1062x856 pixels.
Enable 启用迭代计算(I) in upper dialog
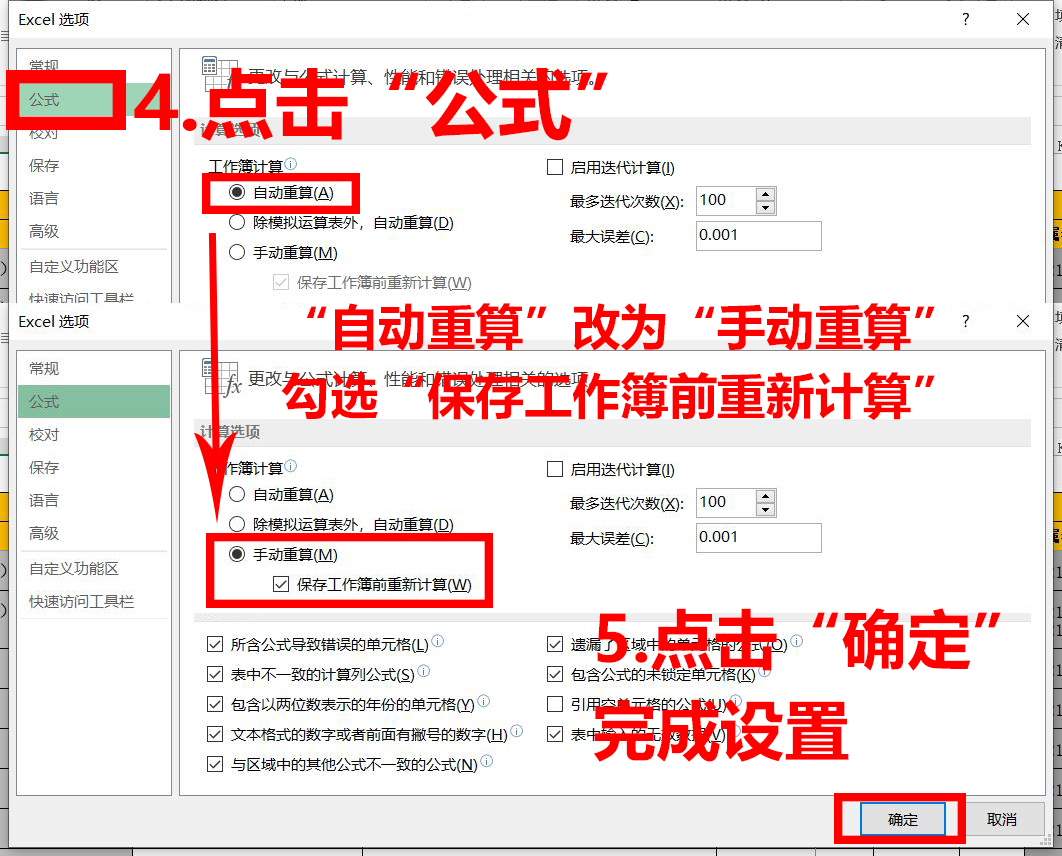(x=555, y=167)
